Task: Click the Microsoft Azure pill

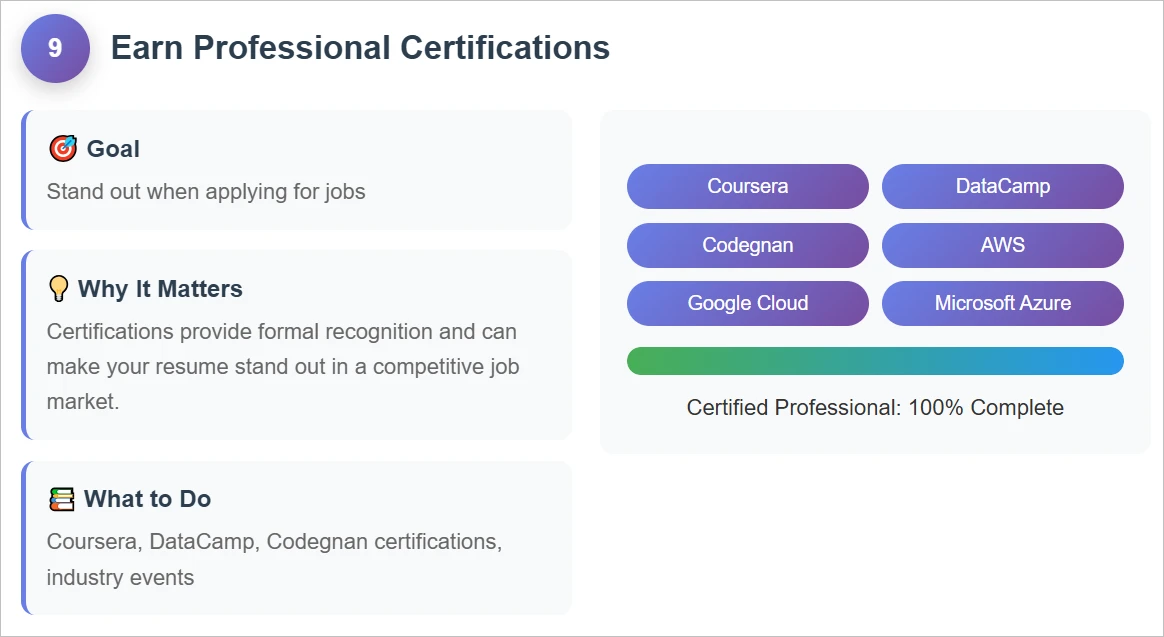Action: (1003, 303)
